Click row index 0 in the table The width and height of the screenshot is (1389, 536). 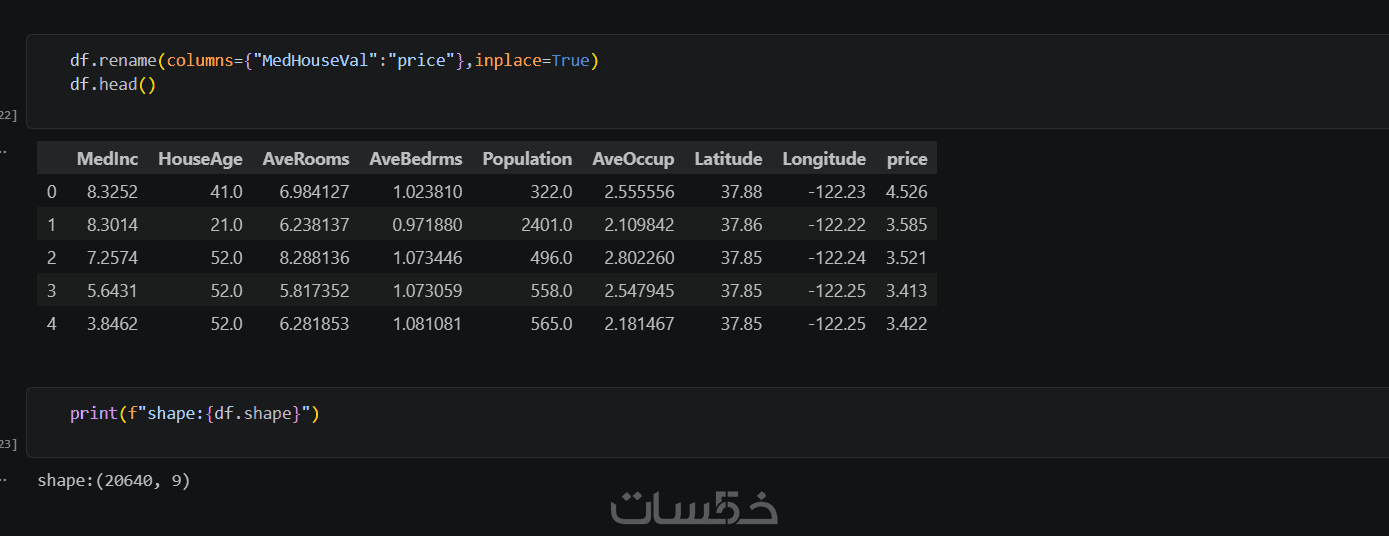[52, 191]
